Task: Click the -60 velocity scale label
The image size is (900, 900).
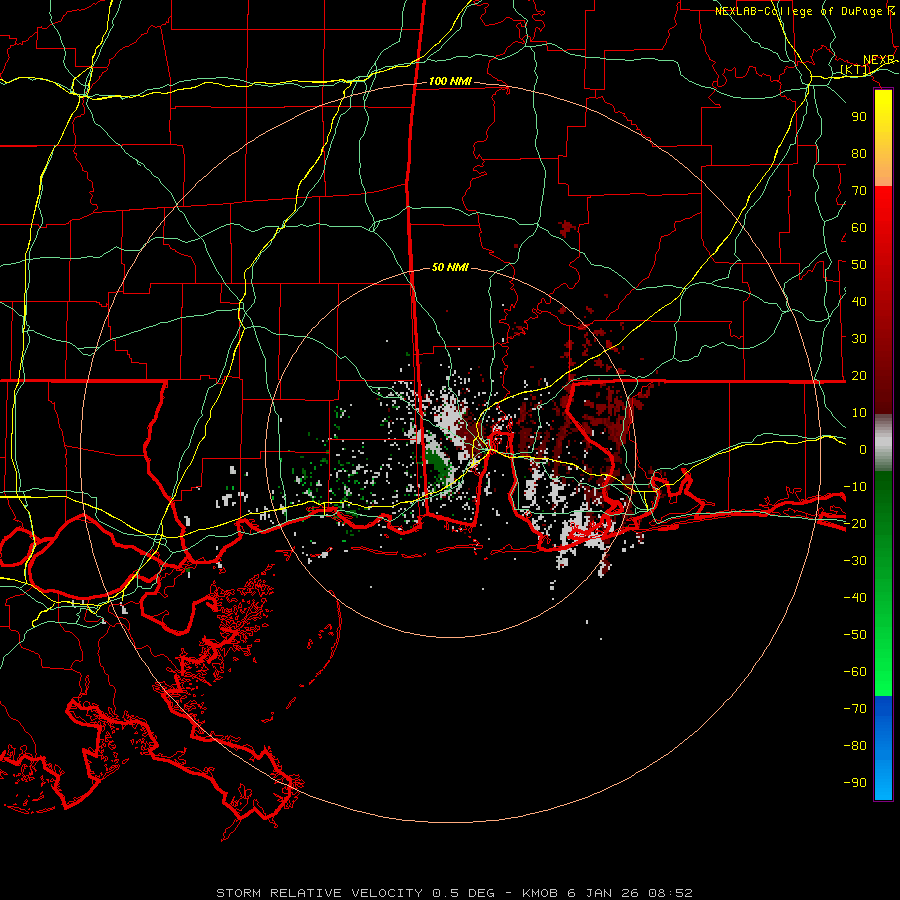Action: pyautogui.click(x=855, y=672)
